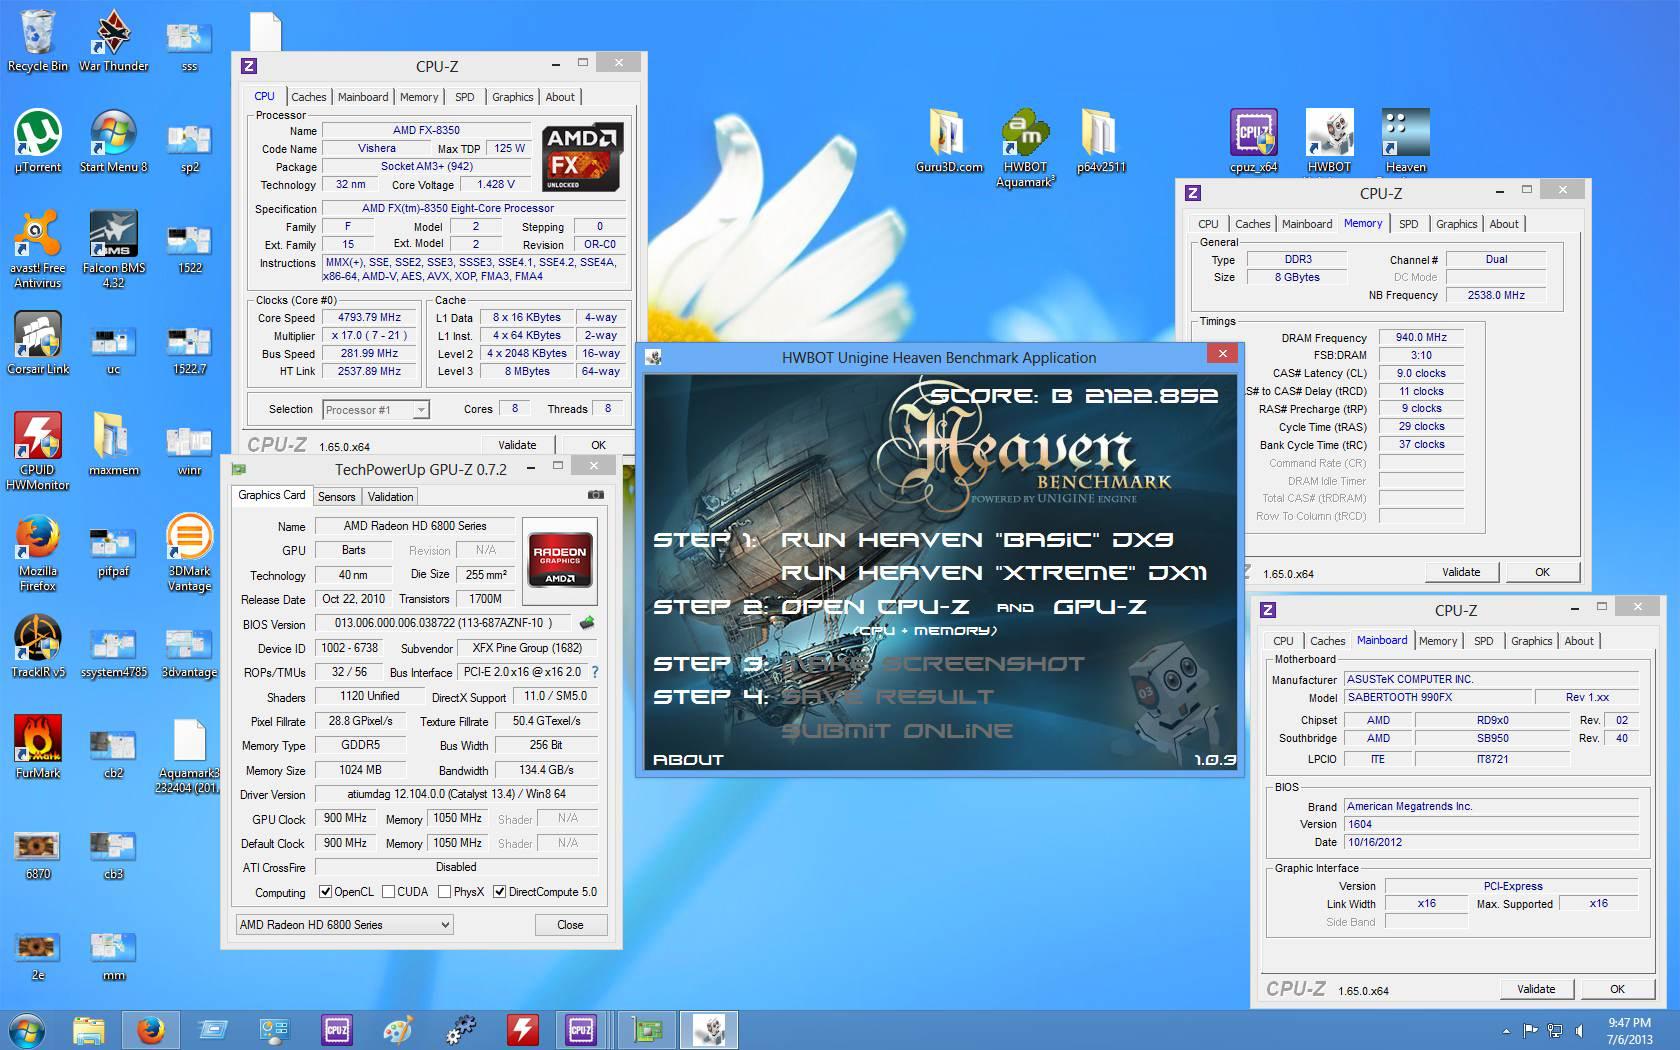Image resolution: width=1680 pixels, height=1050 pixels.
Task: Open Validation tab in GPU-Z
Action: pos(390,496)
